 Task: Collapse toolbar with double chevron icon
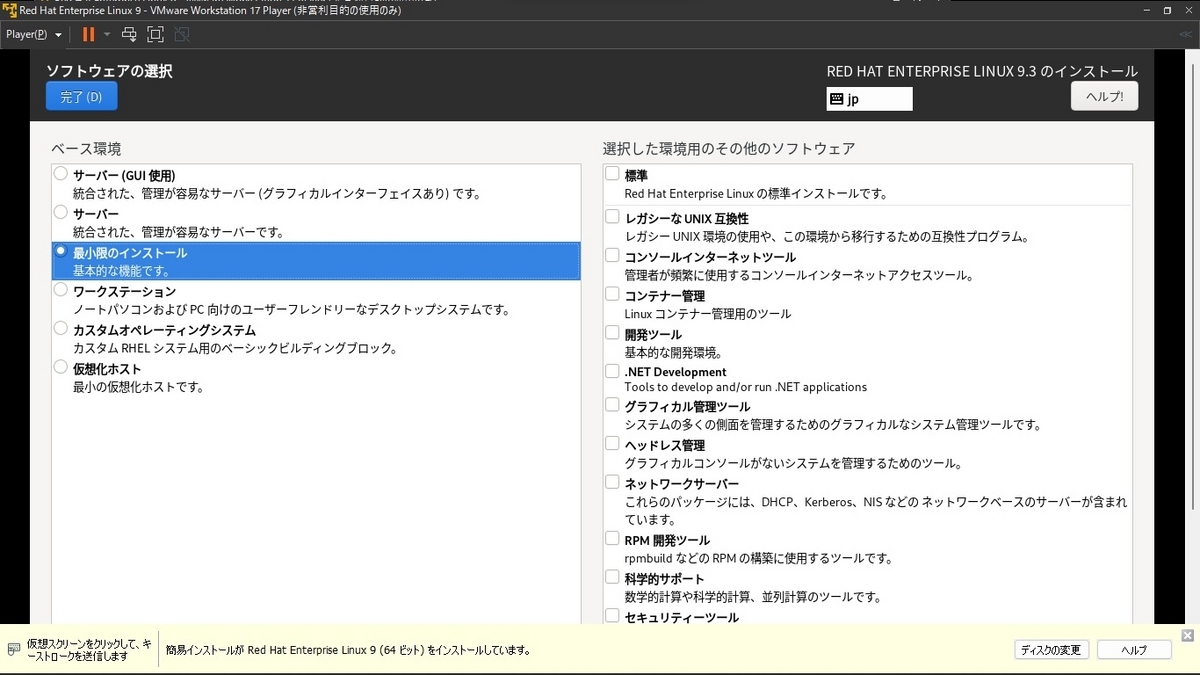1185,34
